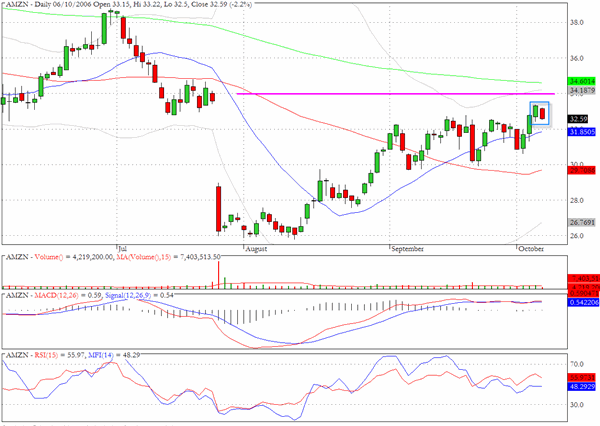Click the tall red gap-down candle in late July
The width and height of the screenshot is (600, 426).
218,209
